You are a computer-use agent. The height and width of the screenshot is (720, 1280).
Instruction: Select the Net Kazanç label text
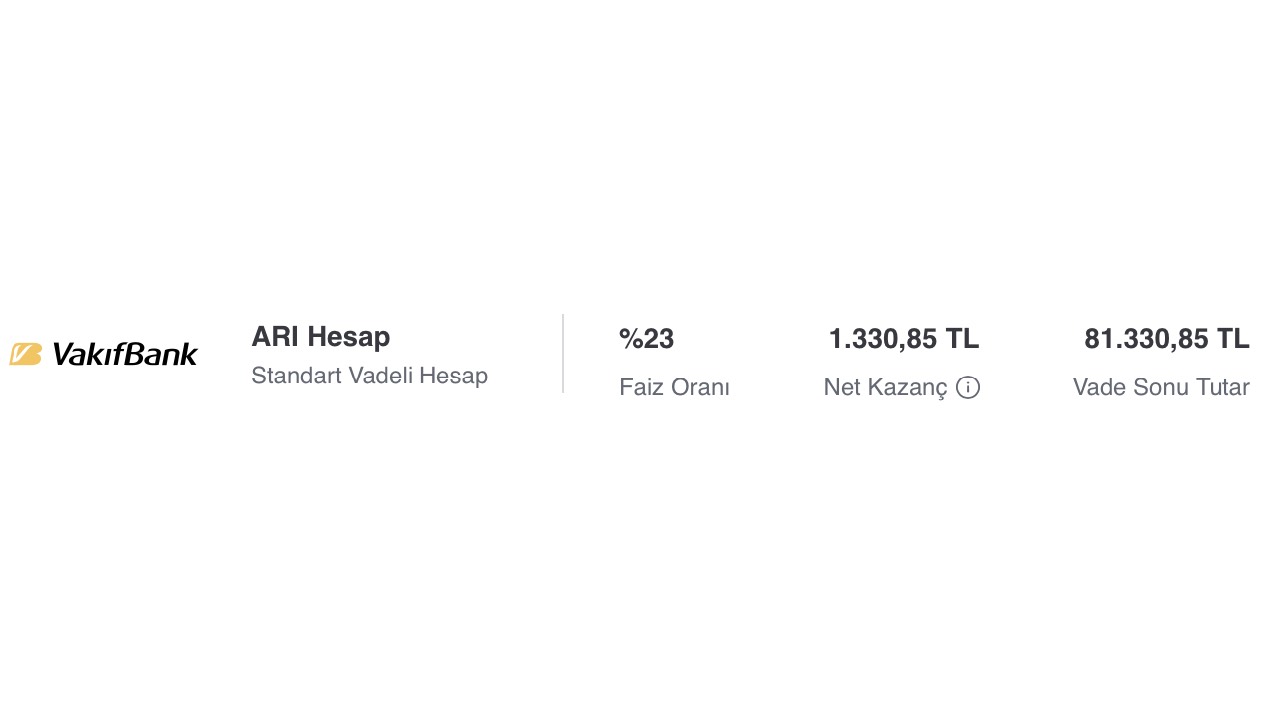pyautogui.click(x=885, y=387)
